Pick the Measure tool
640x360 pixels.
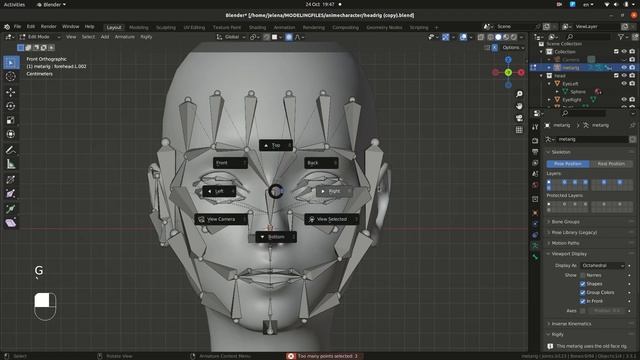point(11,164)
